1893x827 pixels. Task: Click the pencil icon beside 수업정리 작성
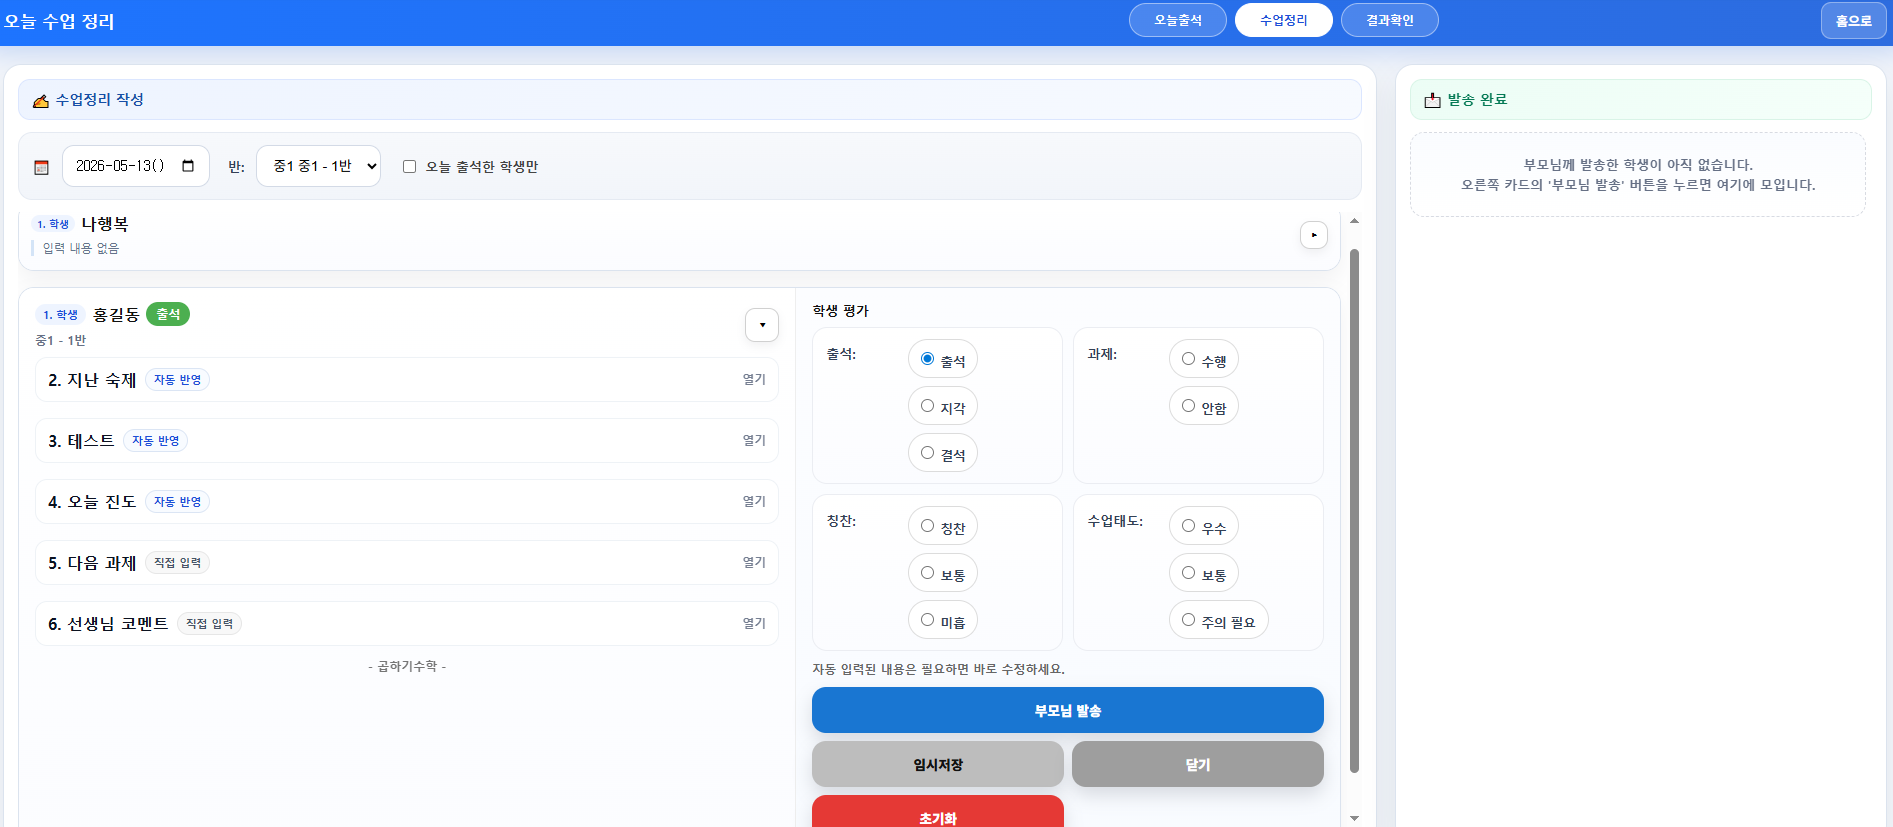click(41, 101)
